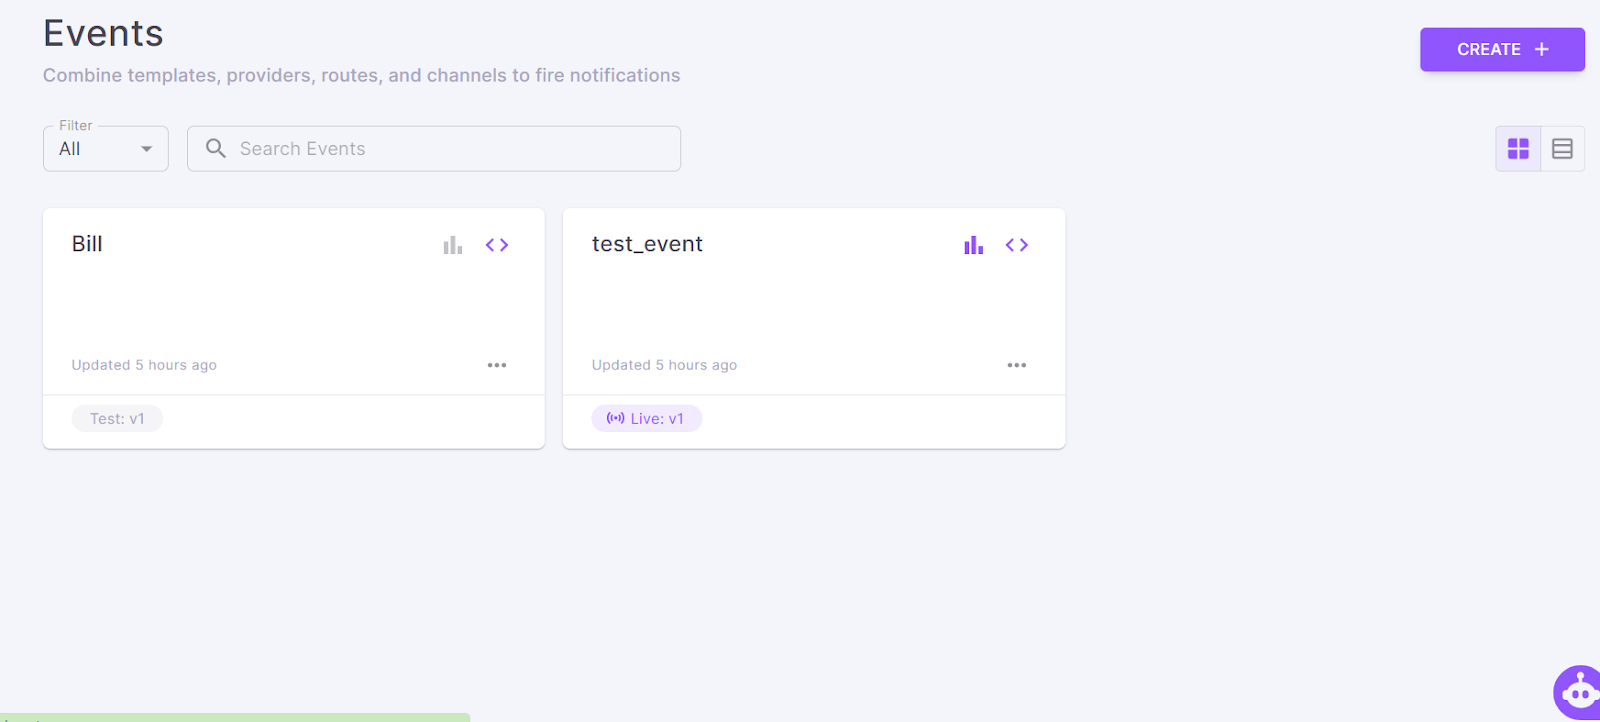Screen dimensions: 1600x722
Task: Open the test_event event title
Action: click(x=647, y=244)
